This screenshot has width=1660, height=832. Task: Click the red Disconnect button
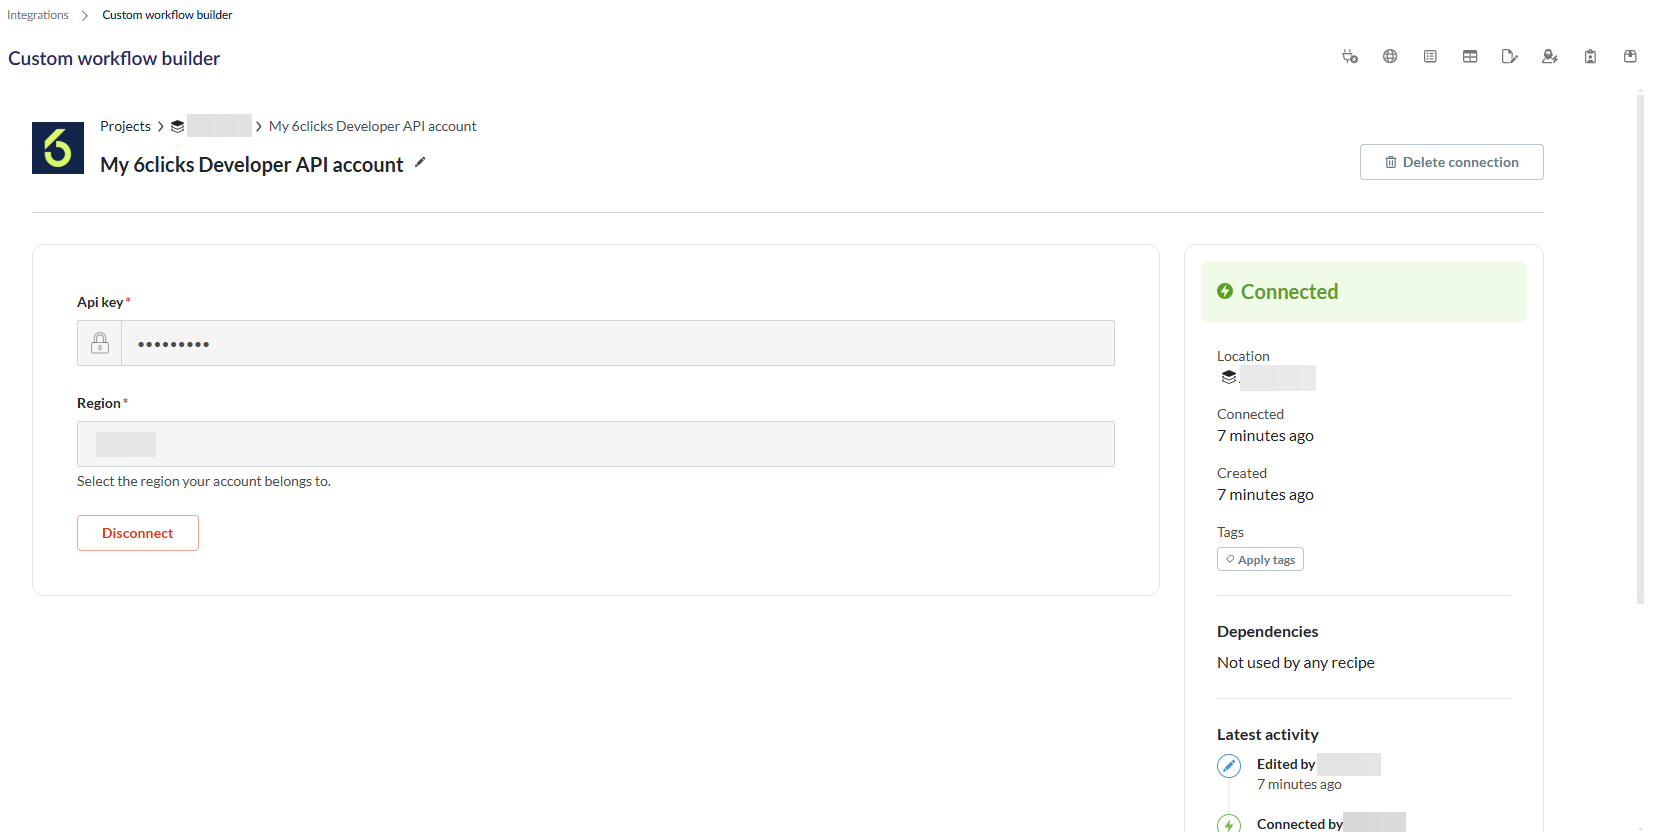tap(138, 533)
